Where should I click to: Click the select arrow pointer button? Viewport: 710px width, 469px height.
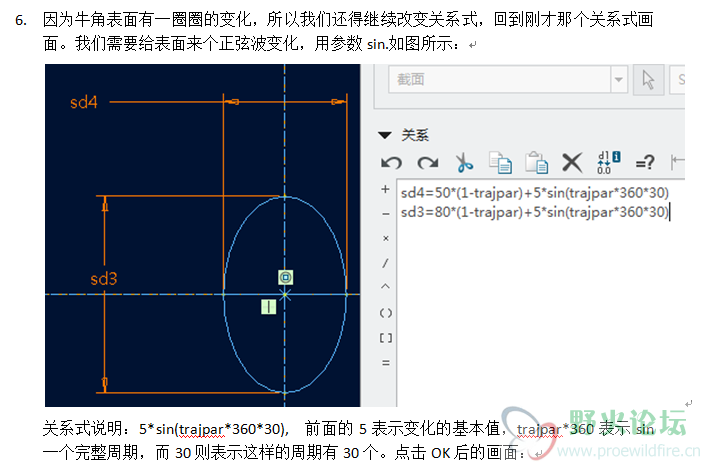[648, 80]
